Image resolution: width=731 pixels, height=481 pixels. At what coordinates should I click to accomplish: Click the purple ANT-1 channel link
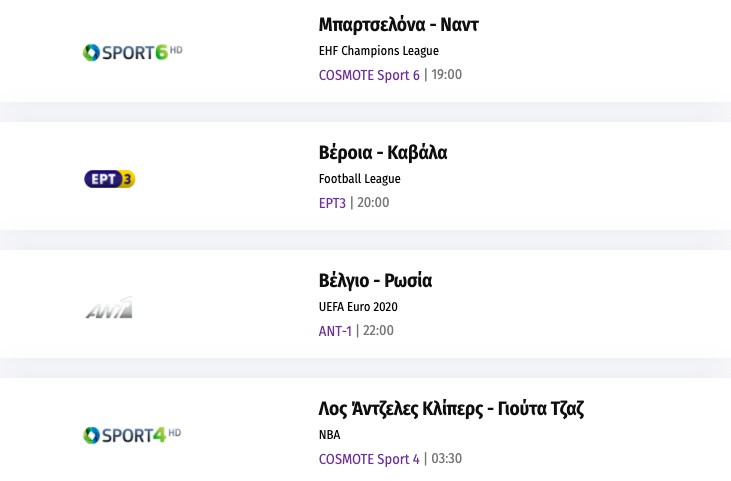coord(335,331)
